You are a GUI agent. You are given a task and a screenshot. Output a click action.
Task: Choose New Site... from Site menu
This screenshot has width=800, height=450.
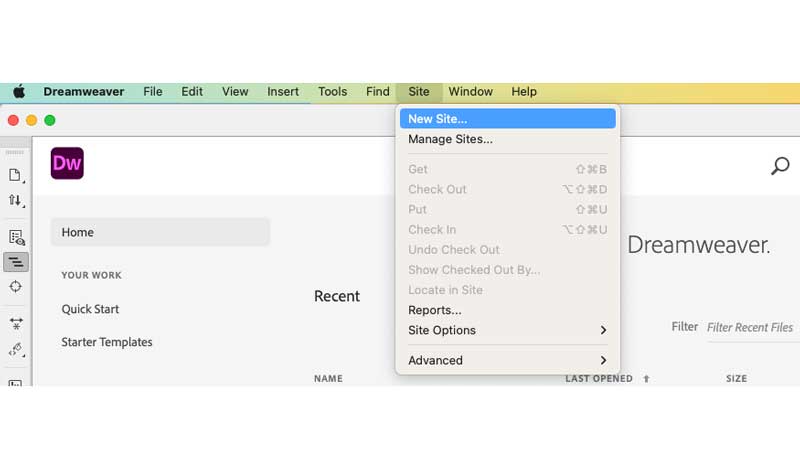(x=508, y=119)
